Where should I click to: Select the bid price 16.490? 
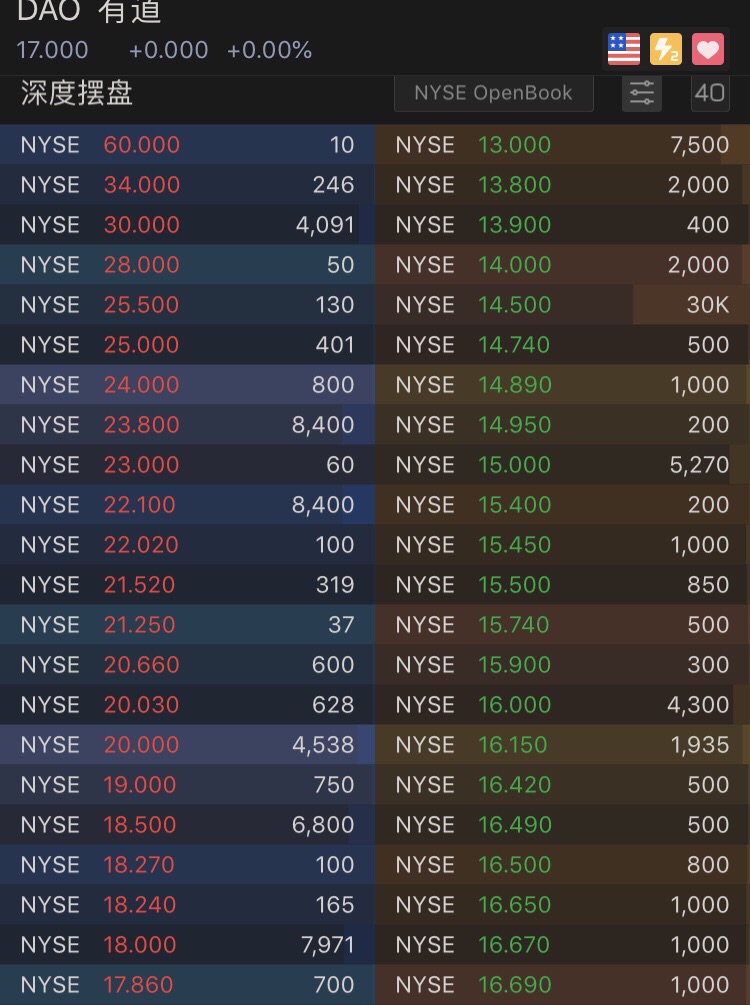pos(515,824)
